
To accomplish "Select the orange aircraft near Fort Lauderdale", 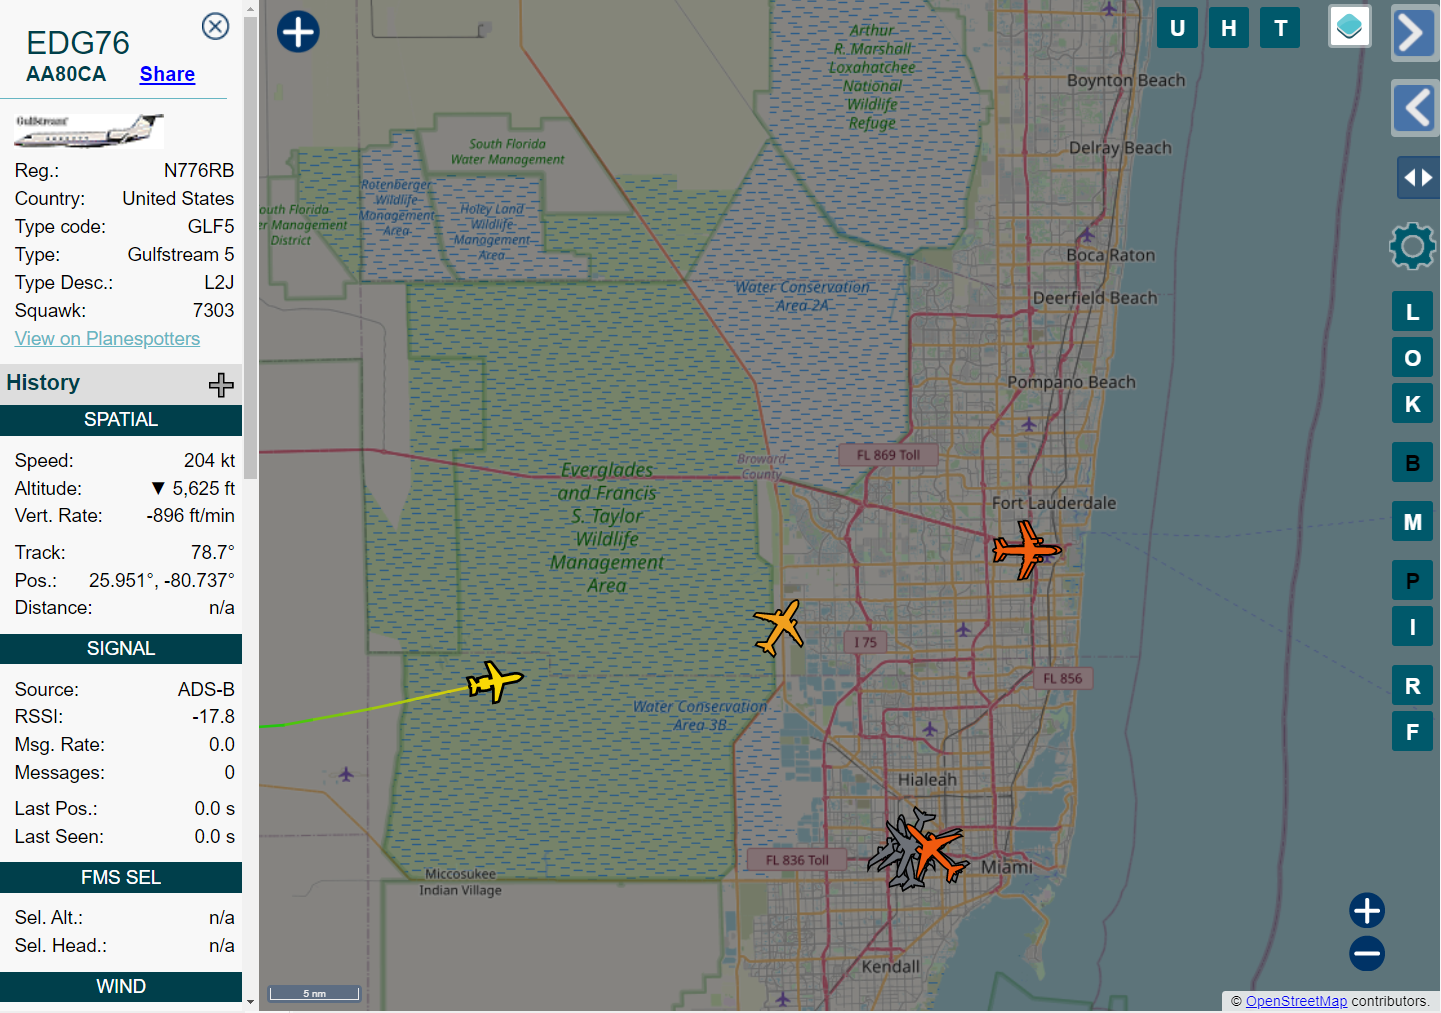I will [1026, 549].
